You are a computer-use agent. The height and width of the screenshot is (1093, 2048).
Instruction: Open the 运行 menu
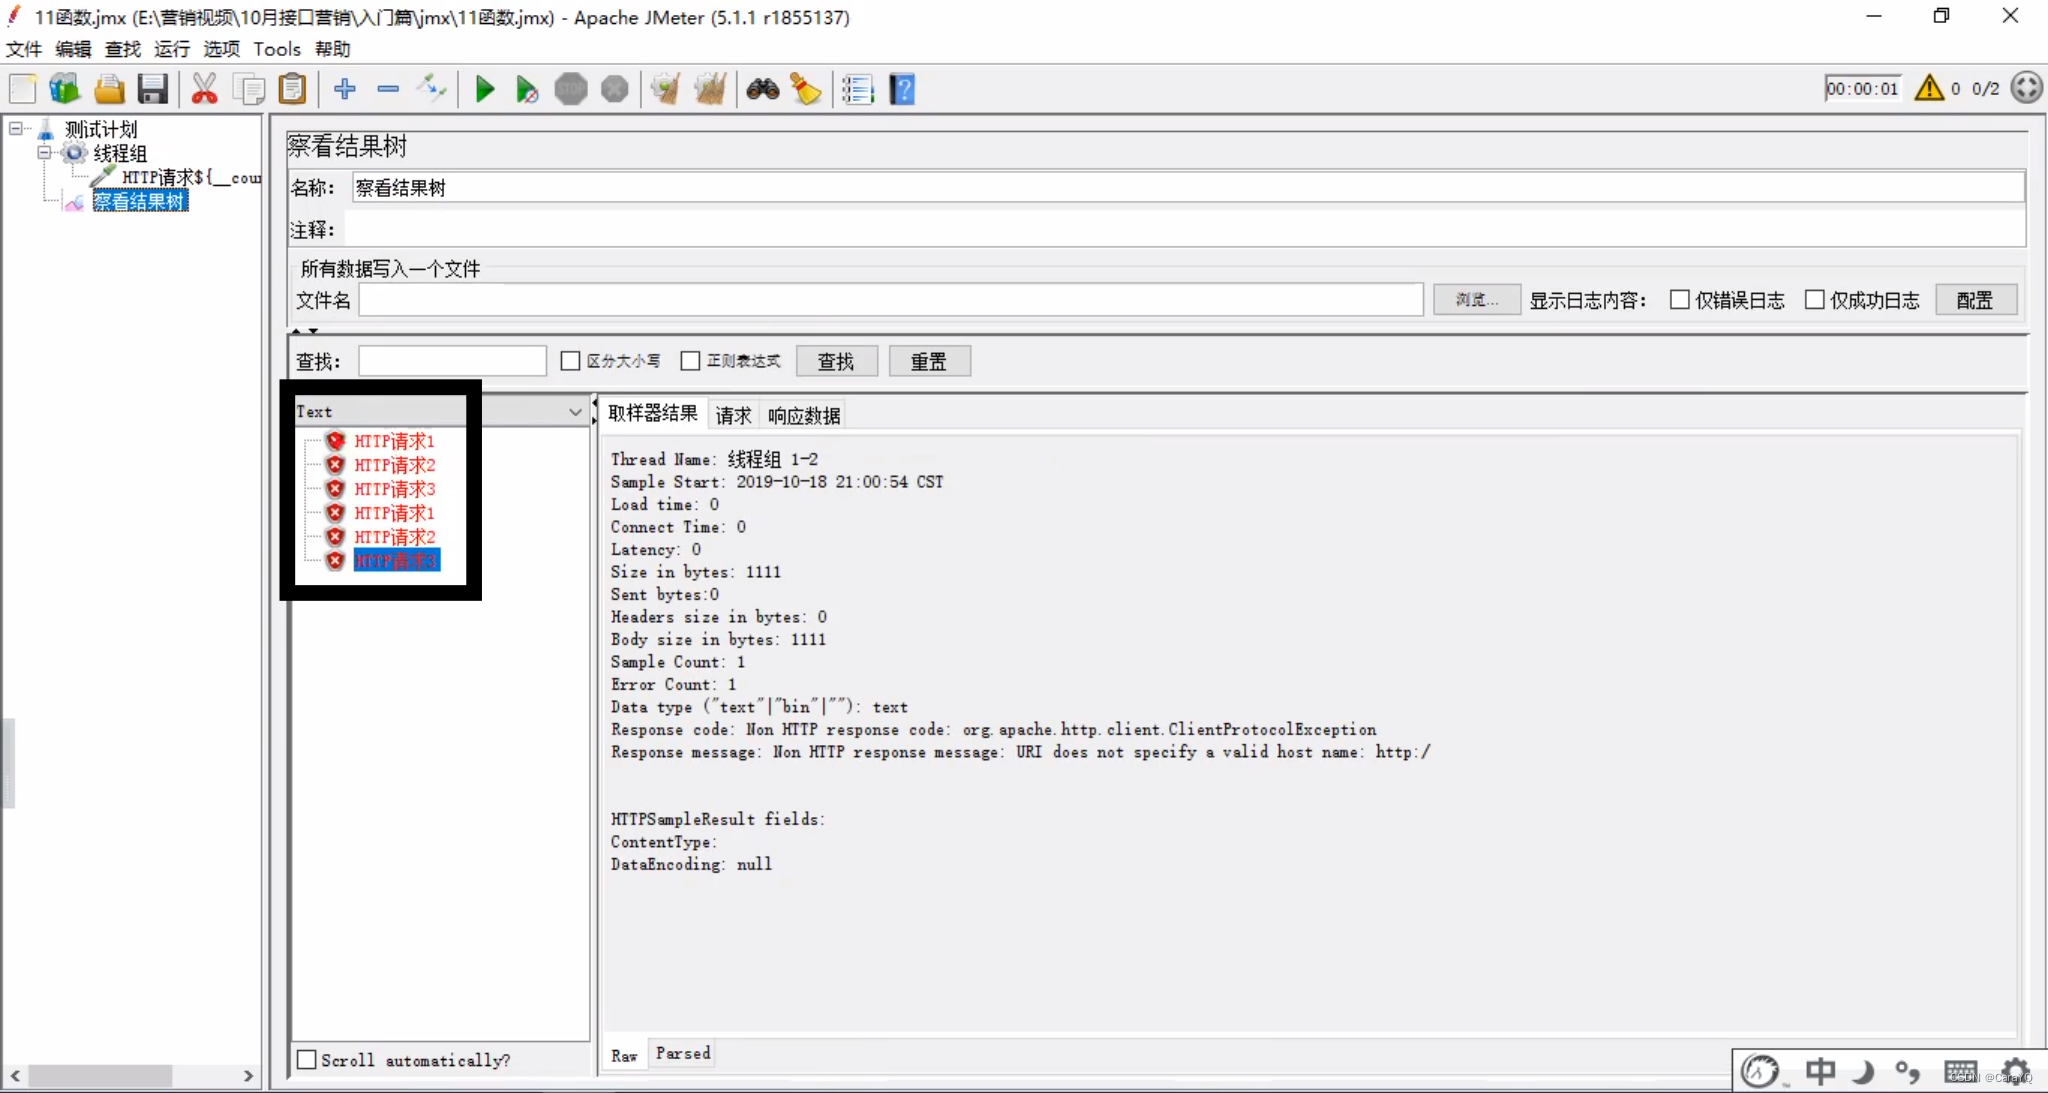(x=172, y=49)
